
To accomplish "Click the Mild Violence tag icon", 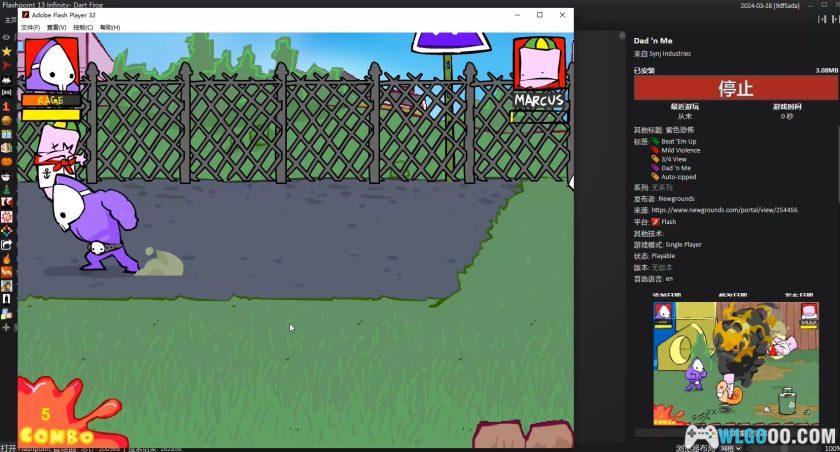I will [x=656, y=150].
